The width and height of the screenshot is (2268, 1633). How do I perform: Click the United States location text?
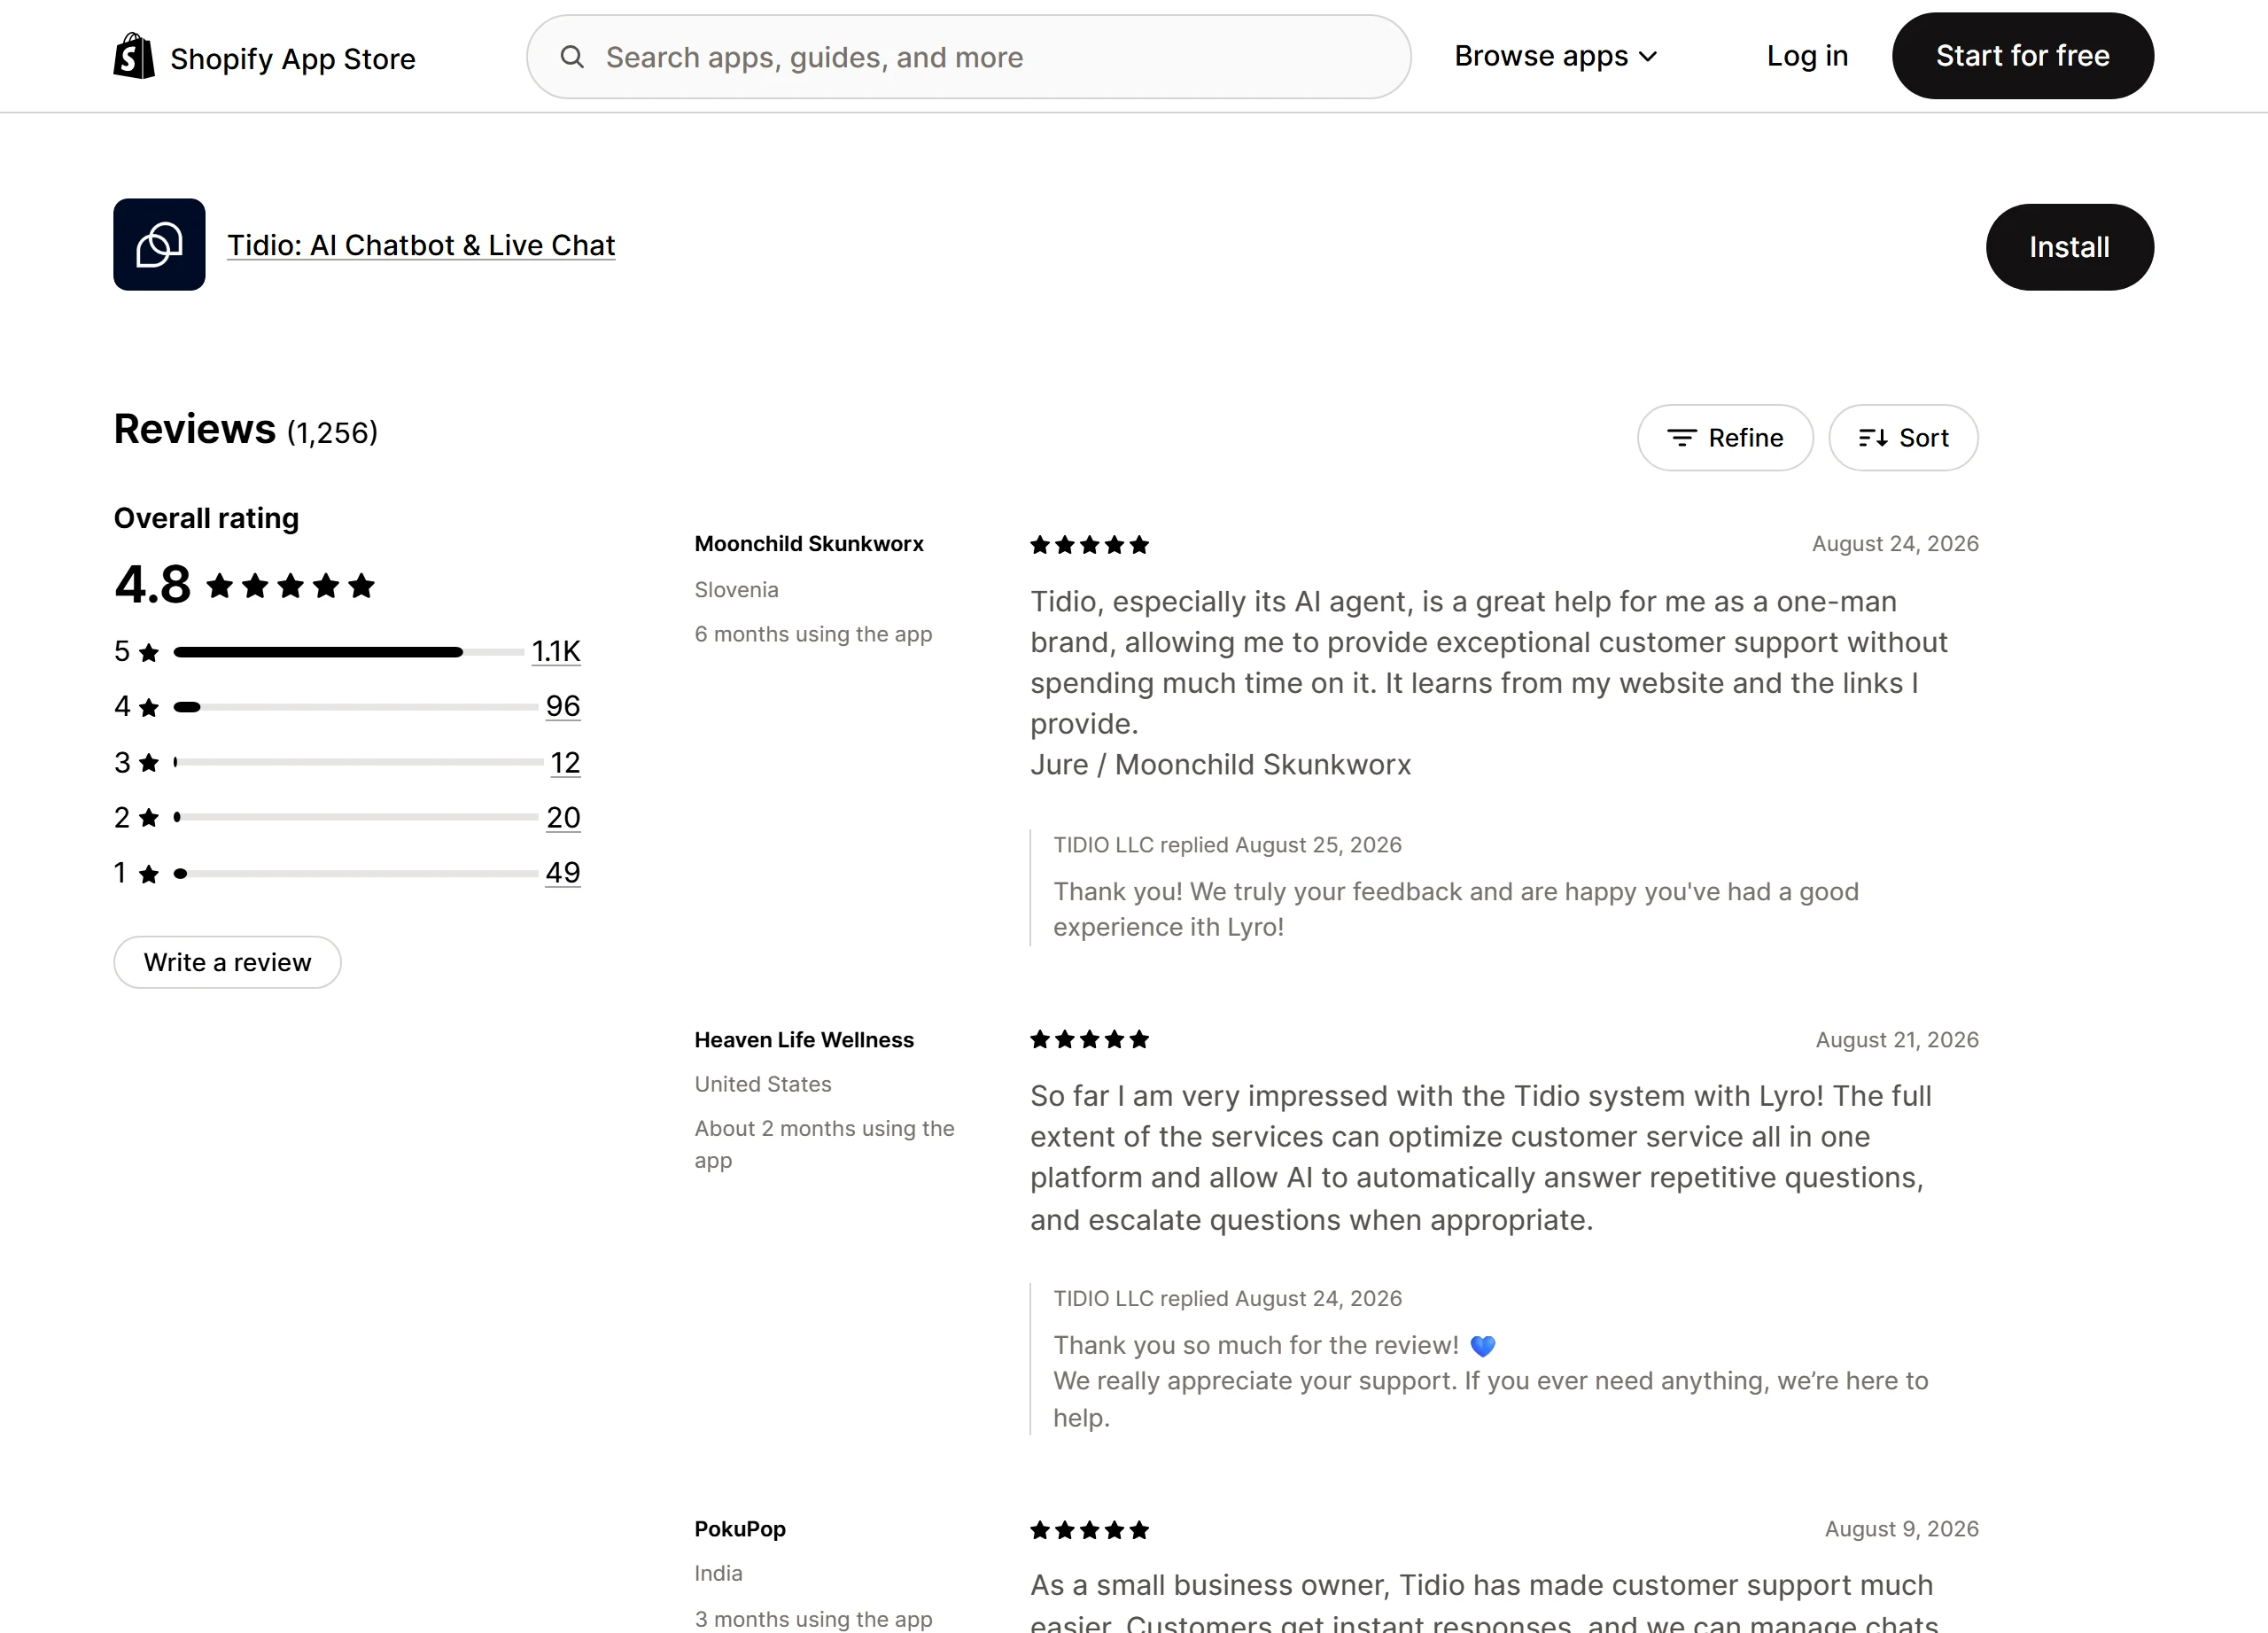pyautogui.click(x=763, y=1084)
